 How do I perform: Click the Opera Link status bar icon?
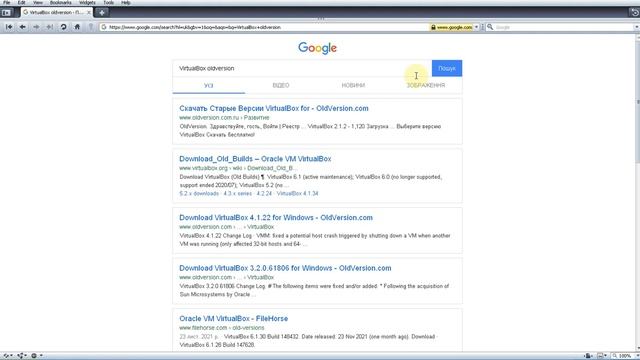click(6, 356)
